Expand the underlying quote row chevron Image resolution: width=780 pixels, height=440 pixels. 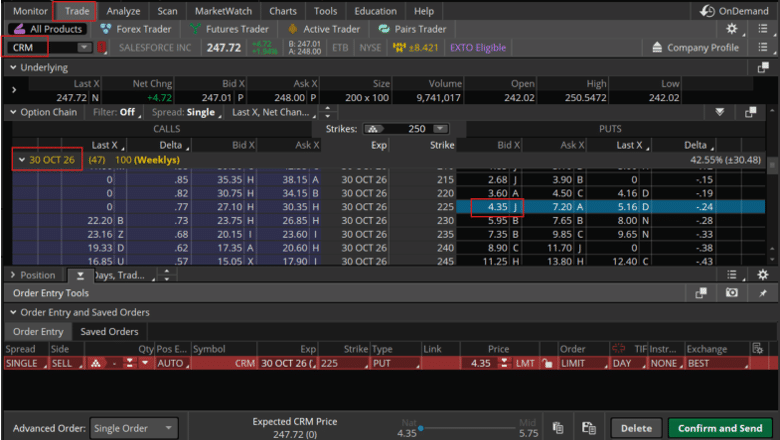14,90
